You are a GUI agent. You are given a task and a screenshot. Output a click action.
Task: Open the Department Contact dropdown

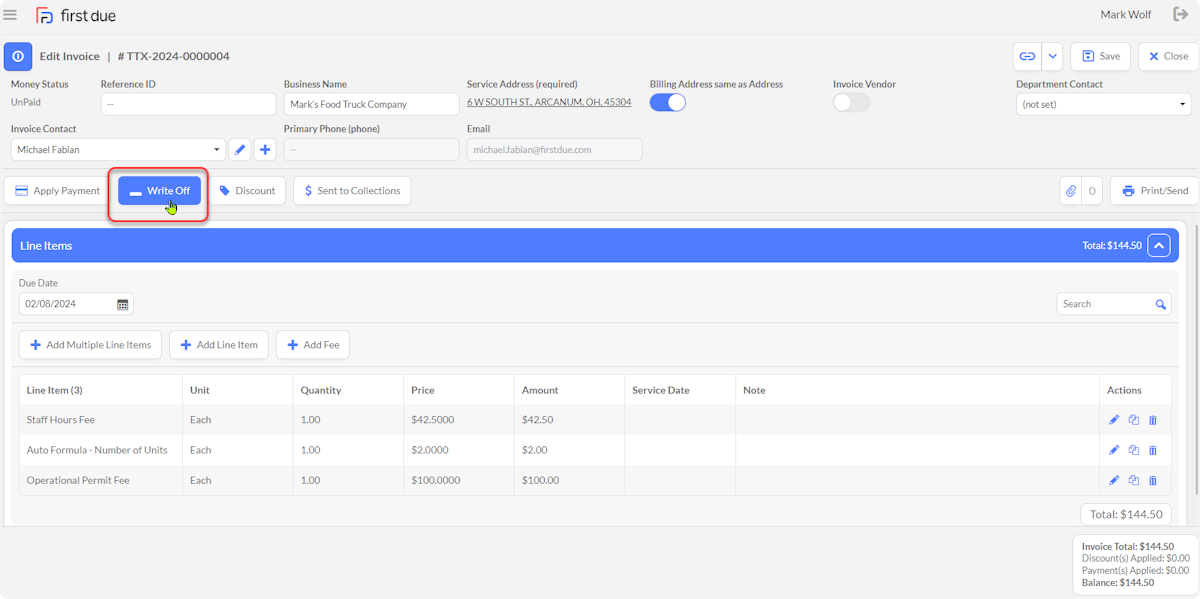[x=1104, y=104]
